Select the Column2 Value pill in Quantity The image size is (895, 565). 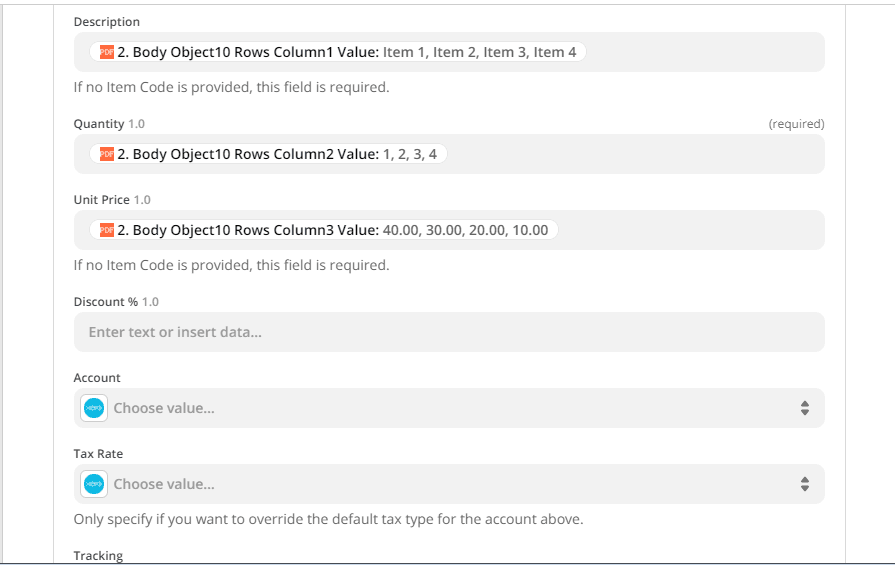270,154
